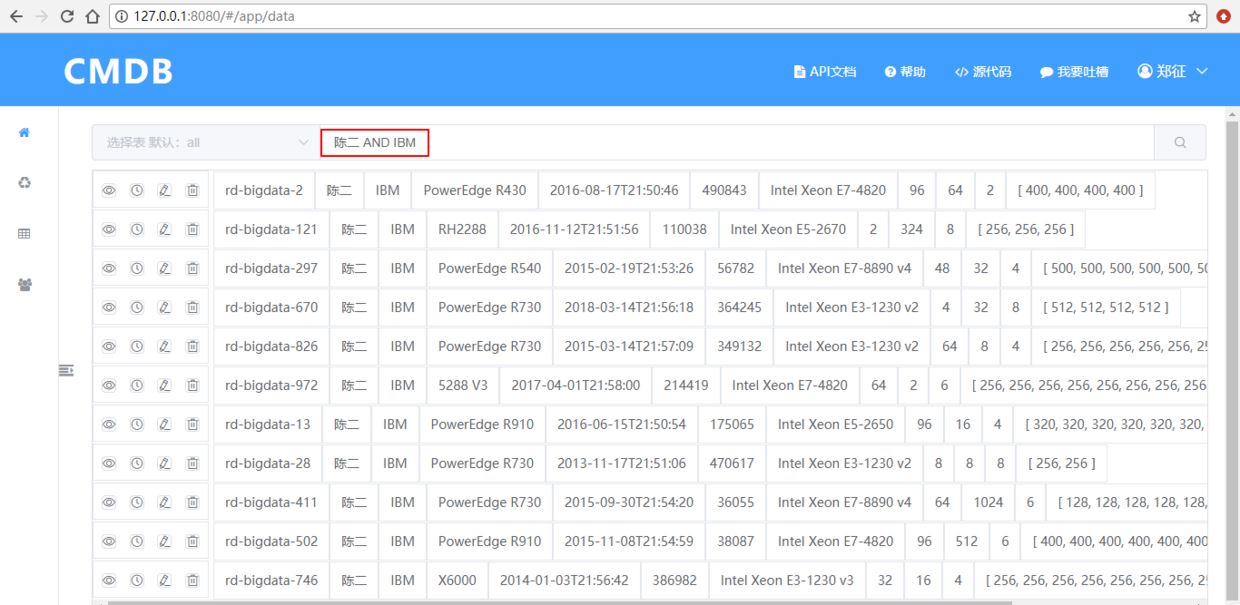Viewport: 1240px width, 605px height.
Task: Show history clock icon for rd-bigdata-972
Action: pyautogui.click(x=137, y=385)
